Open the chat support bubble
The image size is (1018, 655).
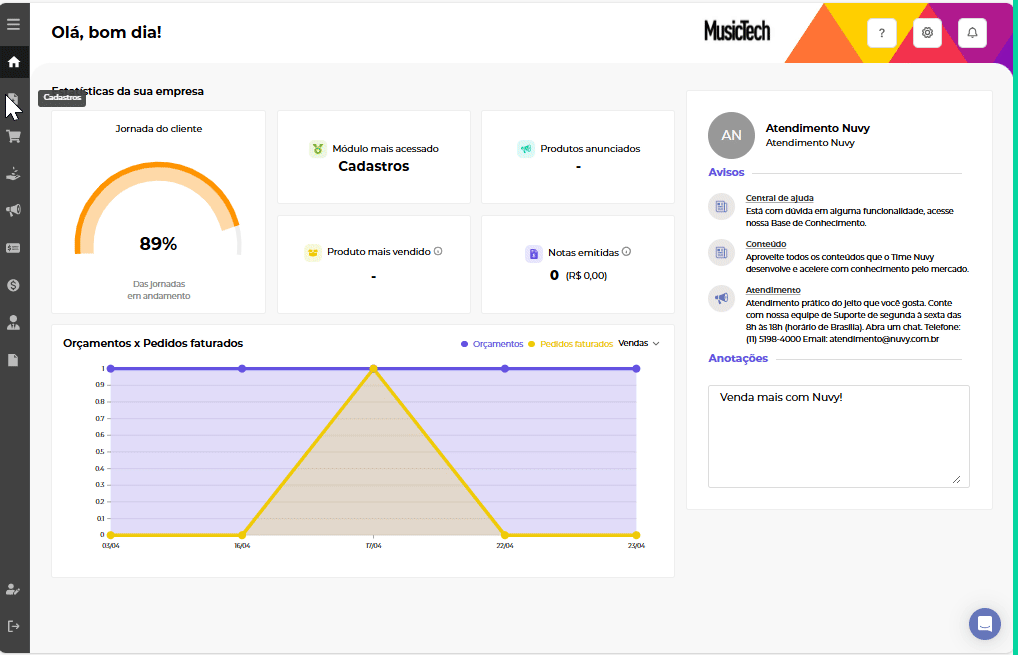[984, 624]
